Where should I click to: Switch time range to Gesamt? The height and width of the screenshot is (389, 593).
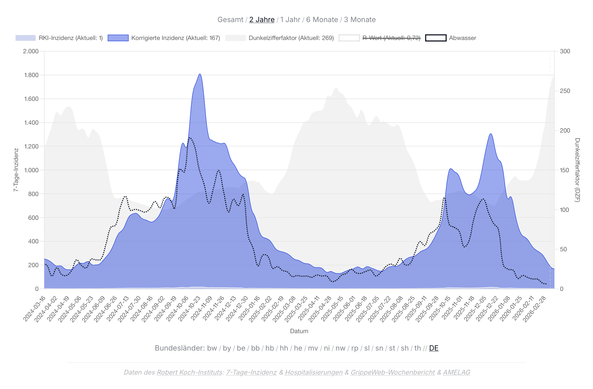(x=230, y=20)
